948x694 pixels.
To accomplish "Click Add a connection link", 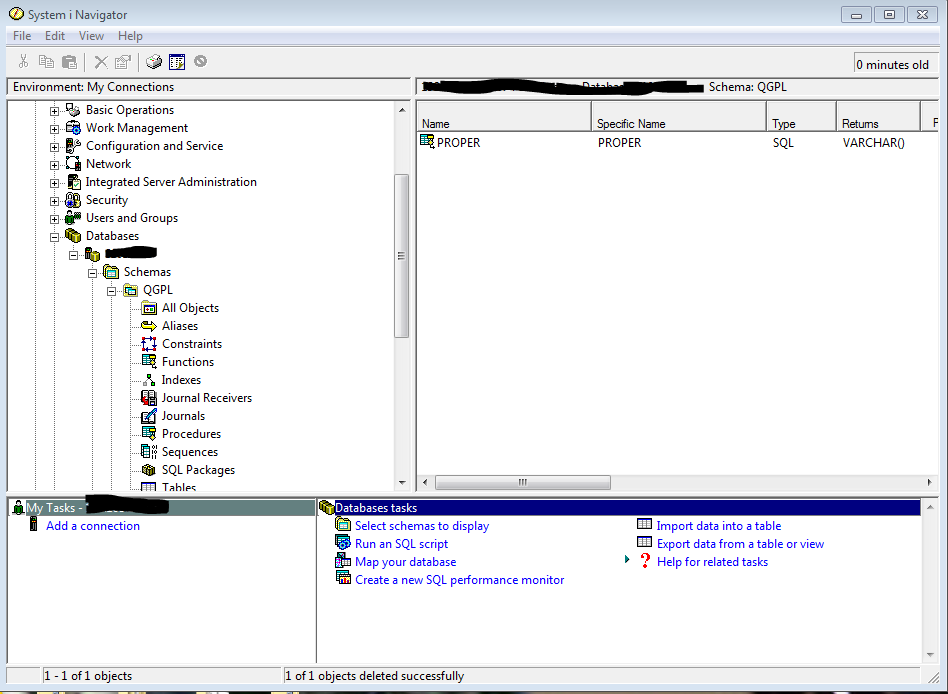I will pyautogui.click(x=93, y=526).
